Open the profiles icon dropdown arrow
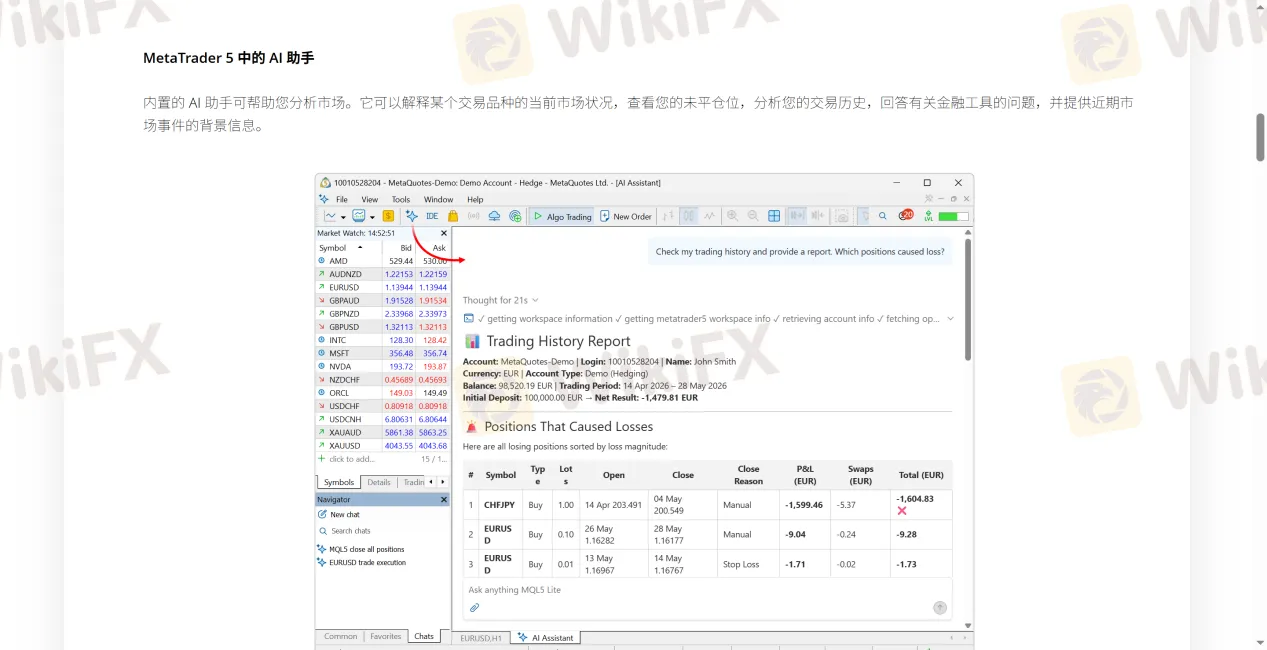Screen dimensions: 1267x650 (372, 217)
